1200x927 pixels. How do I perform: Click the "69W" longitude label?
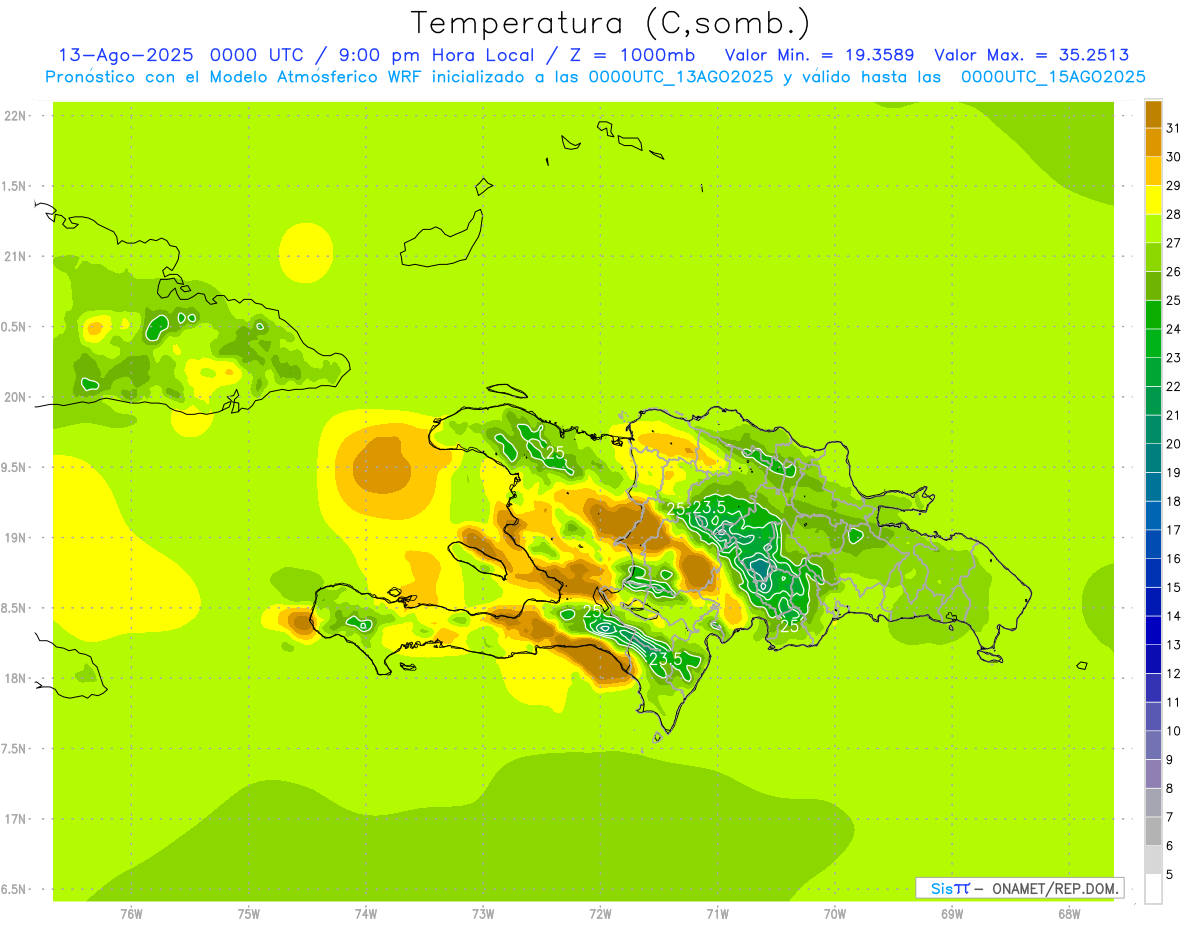point(952,914)
